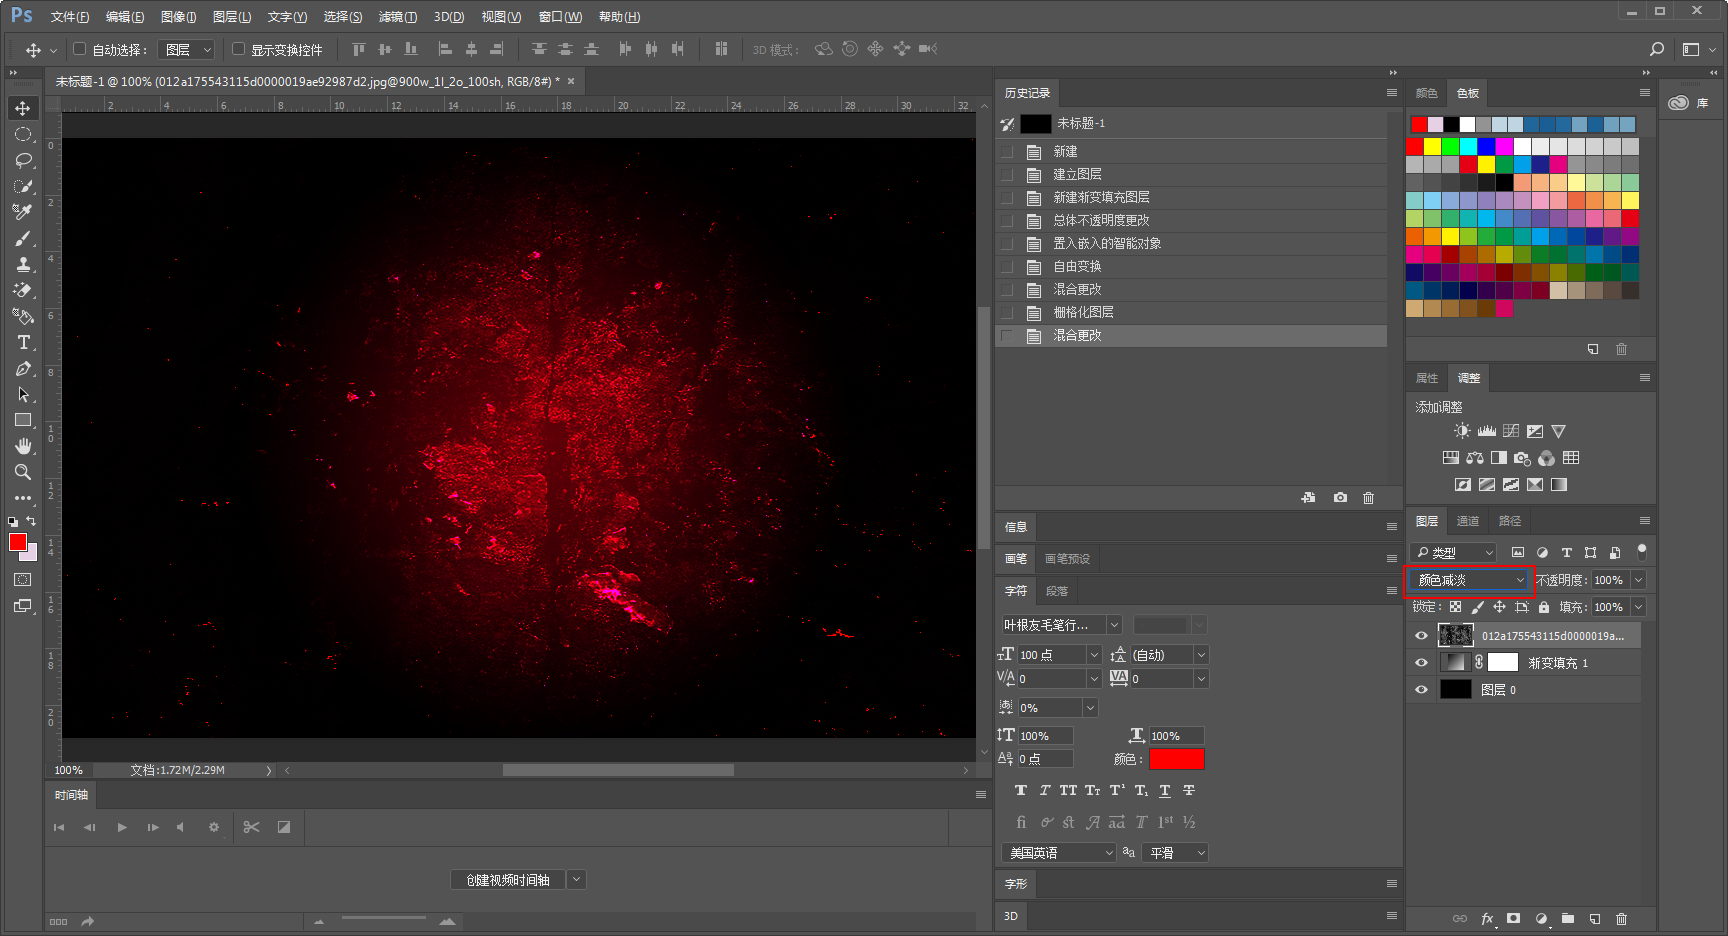Create a new snapshot in History panel
Image resolution: width=1728 pixels, height=936 pixels.
click(1340, 497)
